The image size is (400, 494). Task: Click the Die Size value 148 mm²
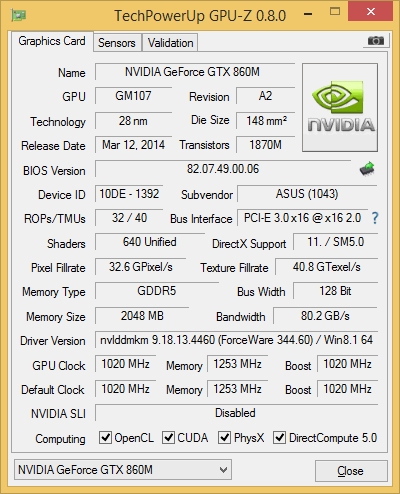click(266, 121)
